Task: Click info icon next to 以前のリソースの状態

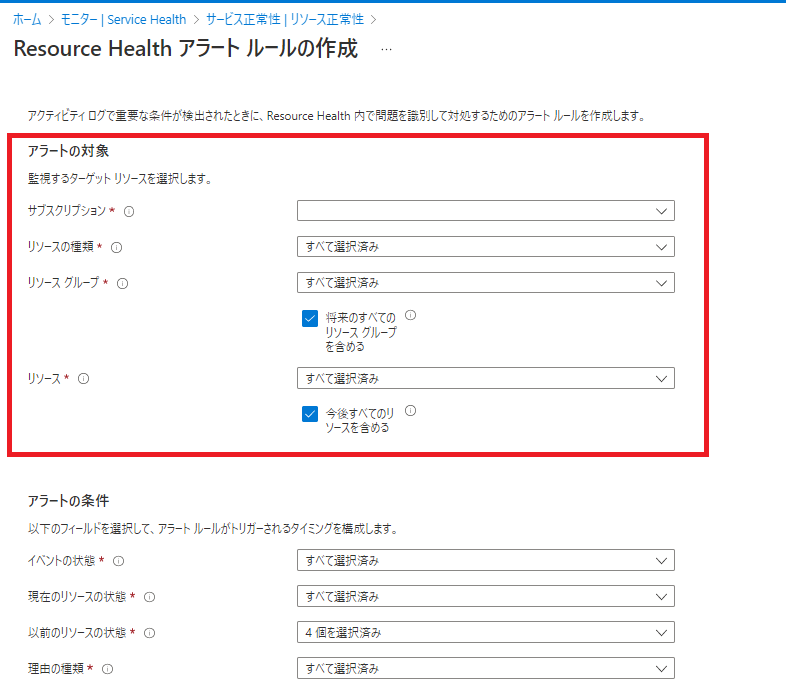Action: coord(149,633)
